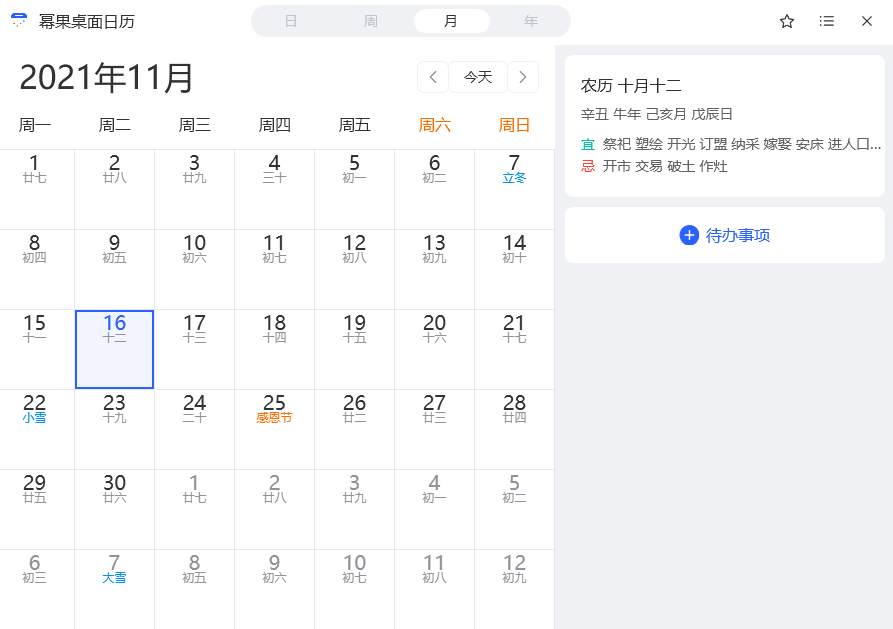Image resolution: width=893 pixels, height=629 pixels.
Task: Jump to today with 今天 button
Action: [x=478, y=77]
